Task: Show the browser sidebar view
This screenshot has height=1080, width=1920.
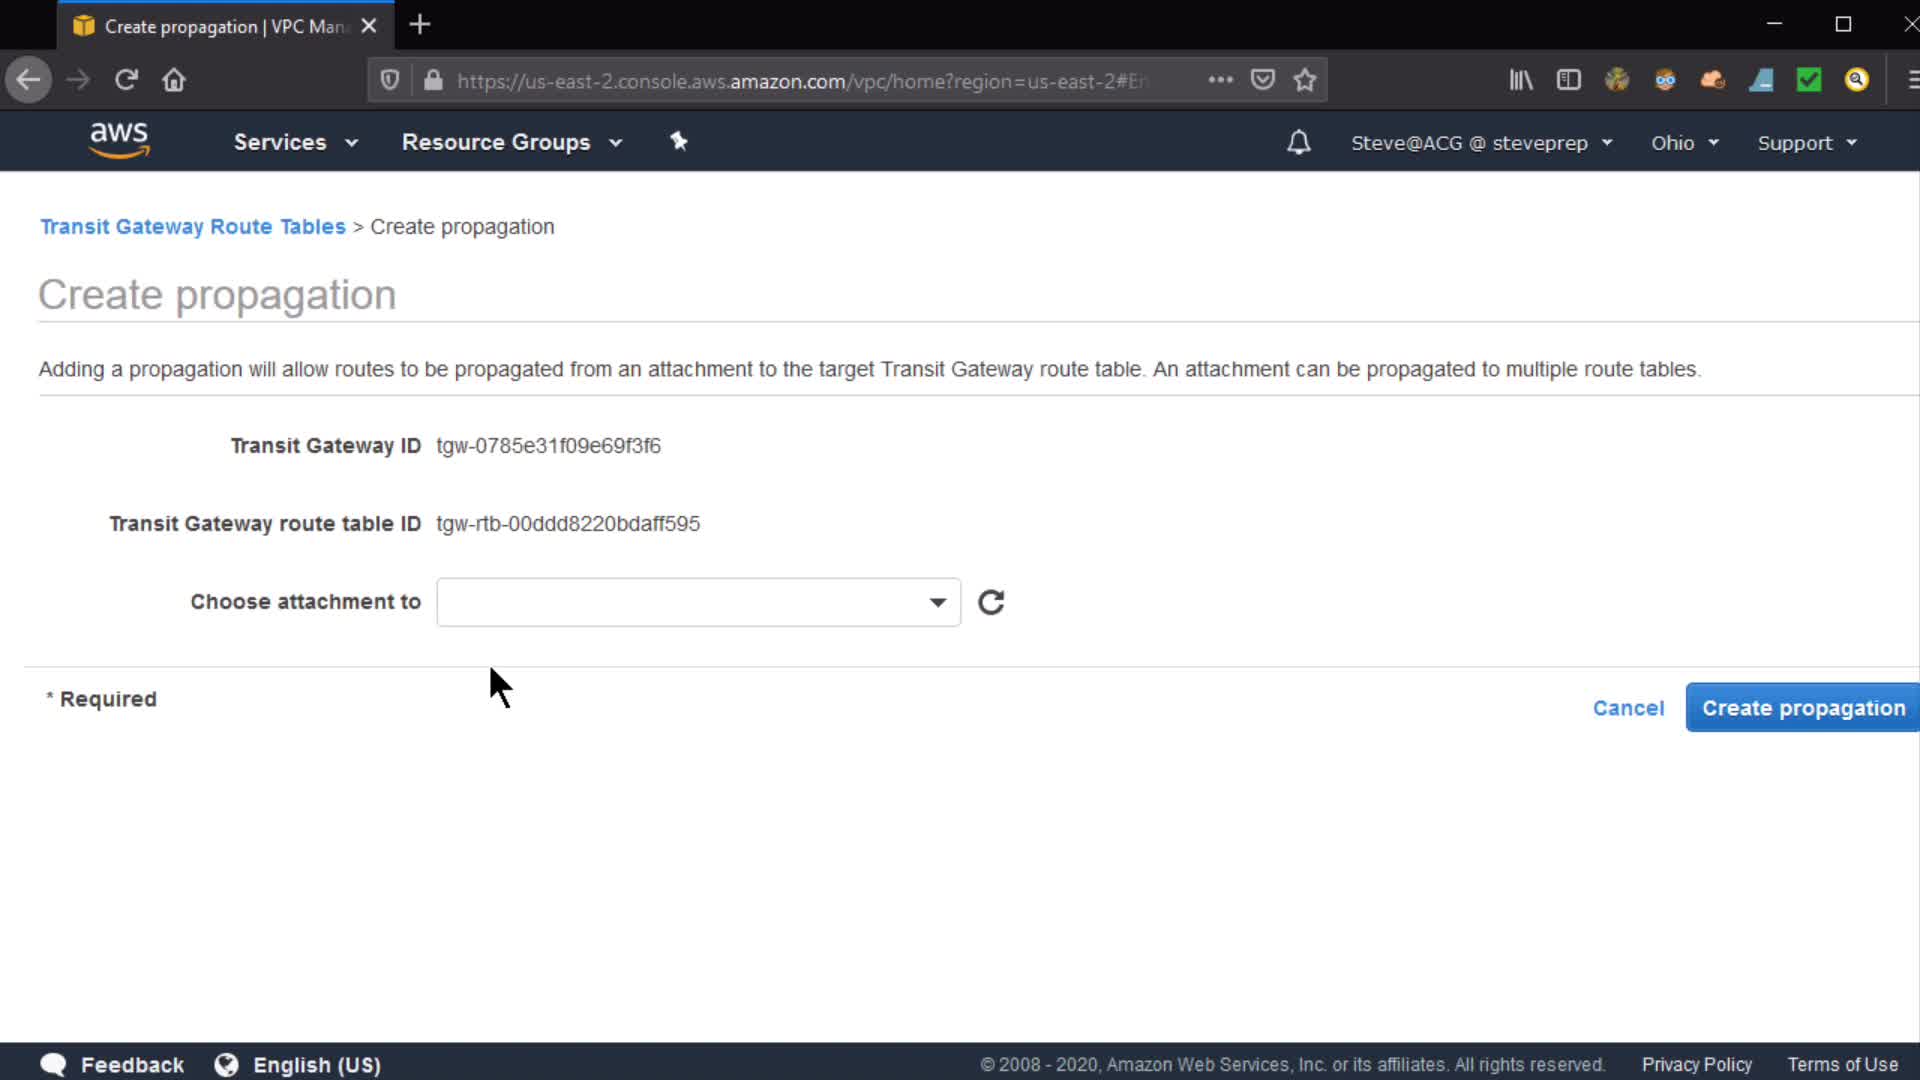Action: tap(1569, 80)
